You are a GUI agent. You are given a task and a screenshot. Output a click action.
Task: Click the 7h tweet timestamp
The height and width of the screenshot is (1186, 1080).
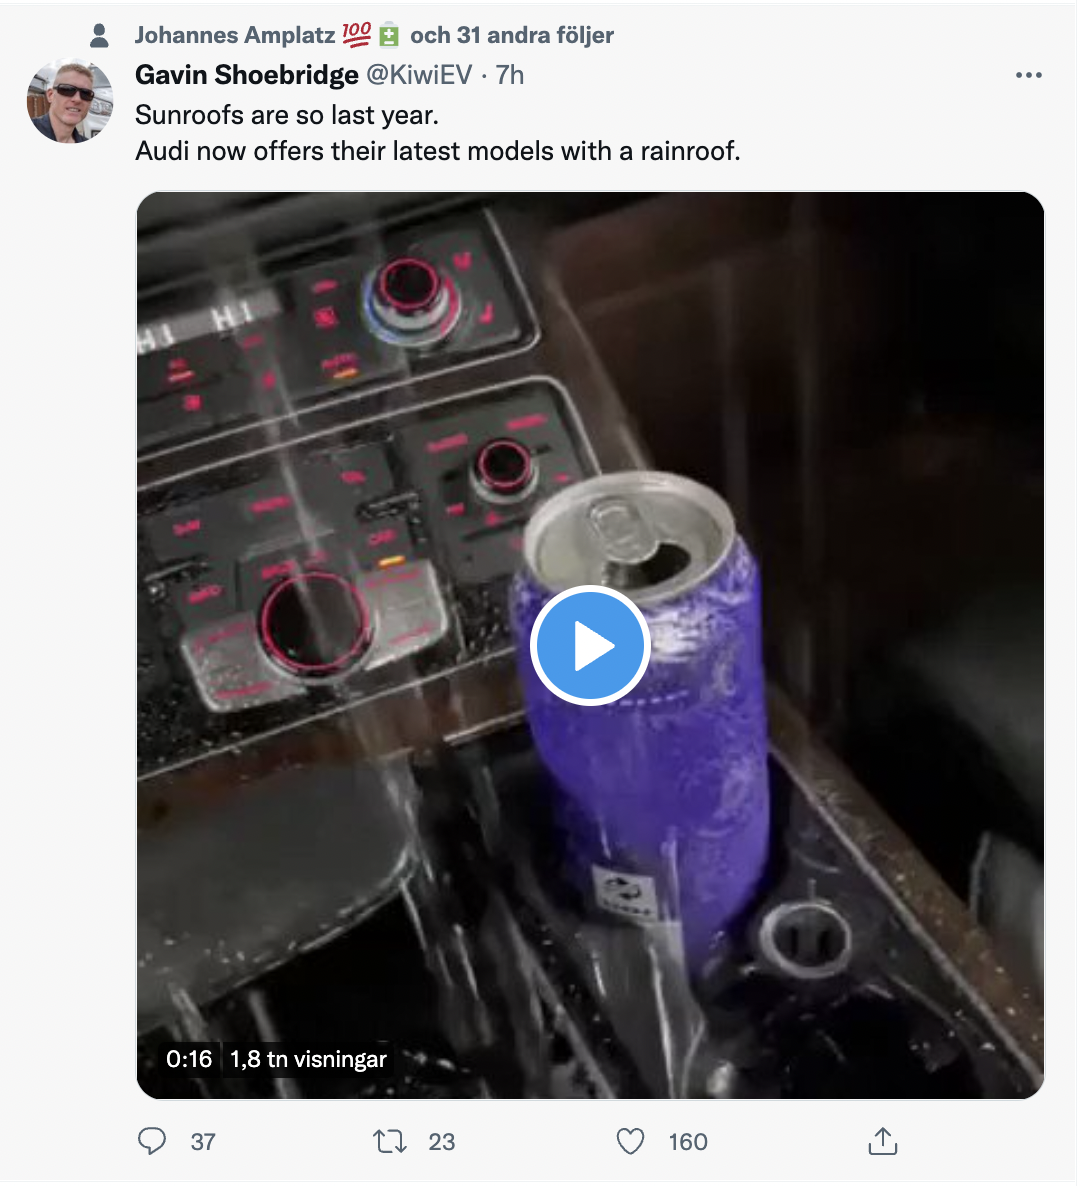[x=510, y=75]
